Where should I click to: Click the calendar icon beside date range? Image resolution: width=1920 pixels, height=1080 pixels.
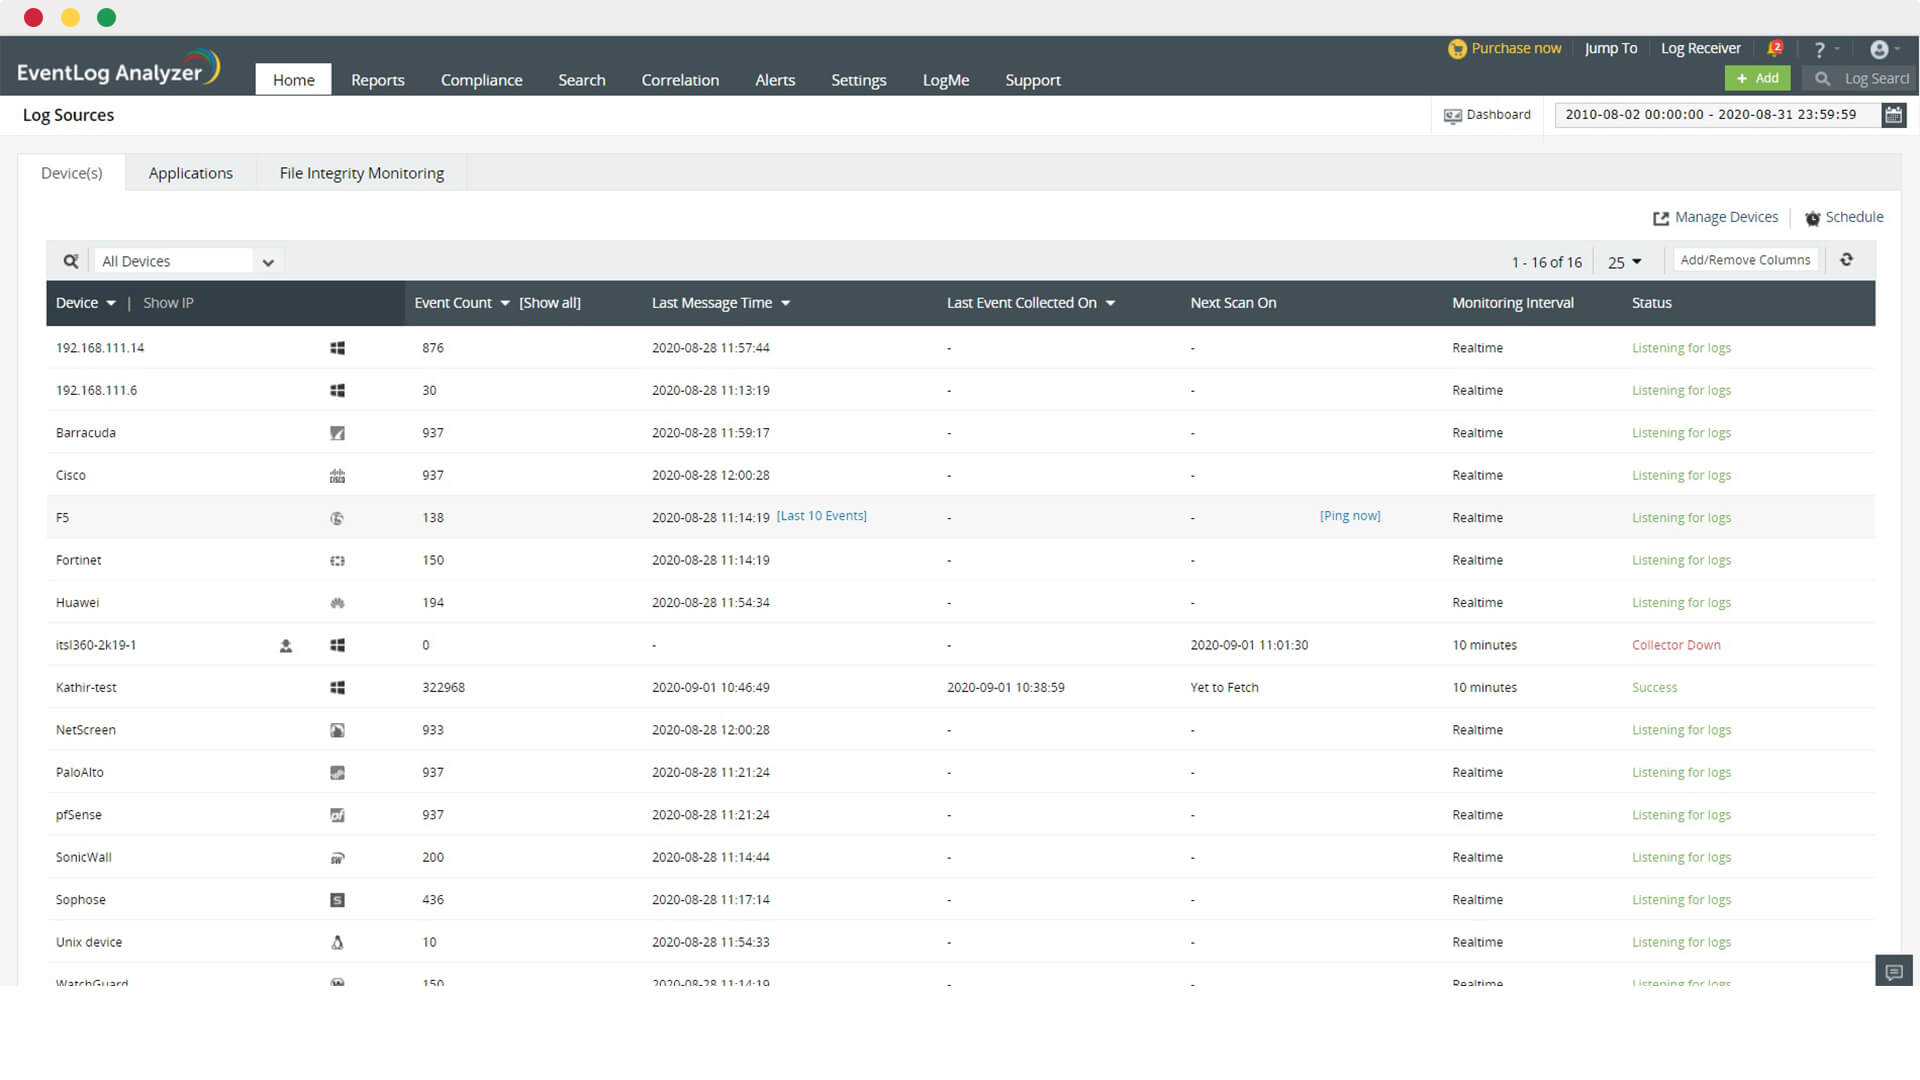[x=1893, y=115]
